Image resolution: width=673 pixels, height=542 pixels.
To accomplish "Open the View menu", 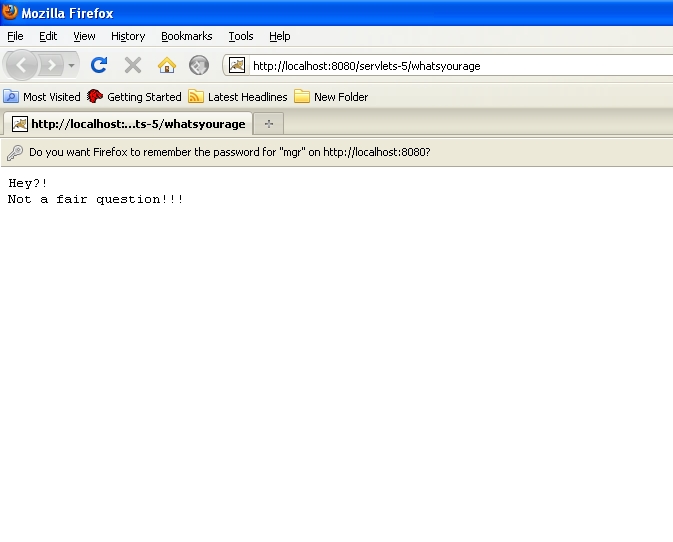I will [x=84, y=36].
